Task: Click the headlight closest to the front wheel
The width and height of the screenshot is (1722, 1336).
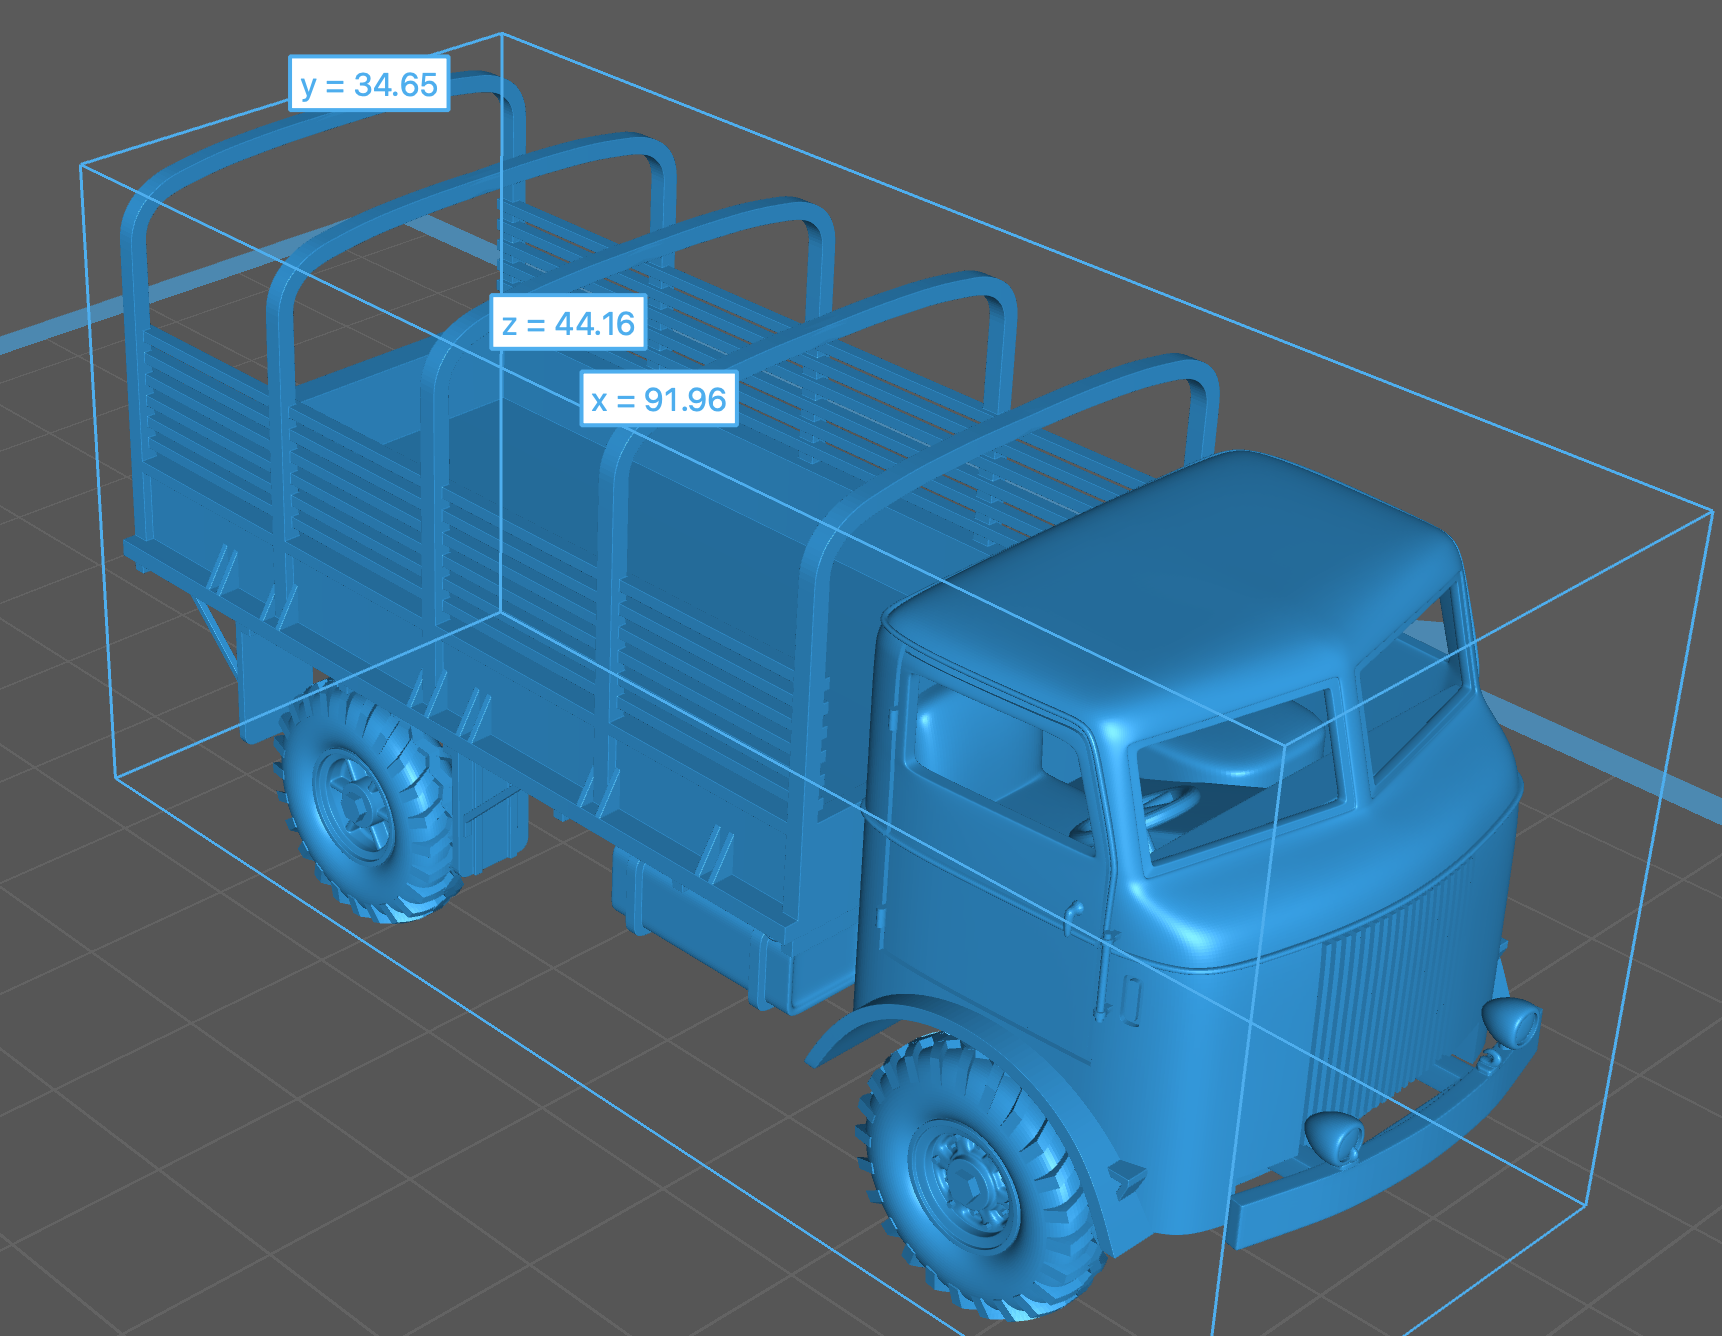Action: click(1334, 1136)
